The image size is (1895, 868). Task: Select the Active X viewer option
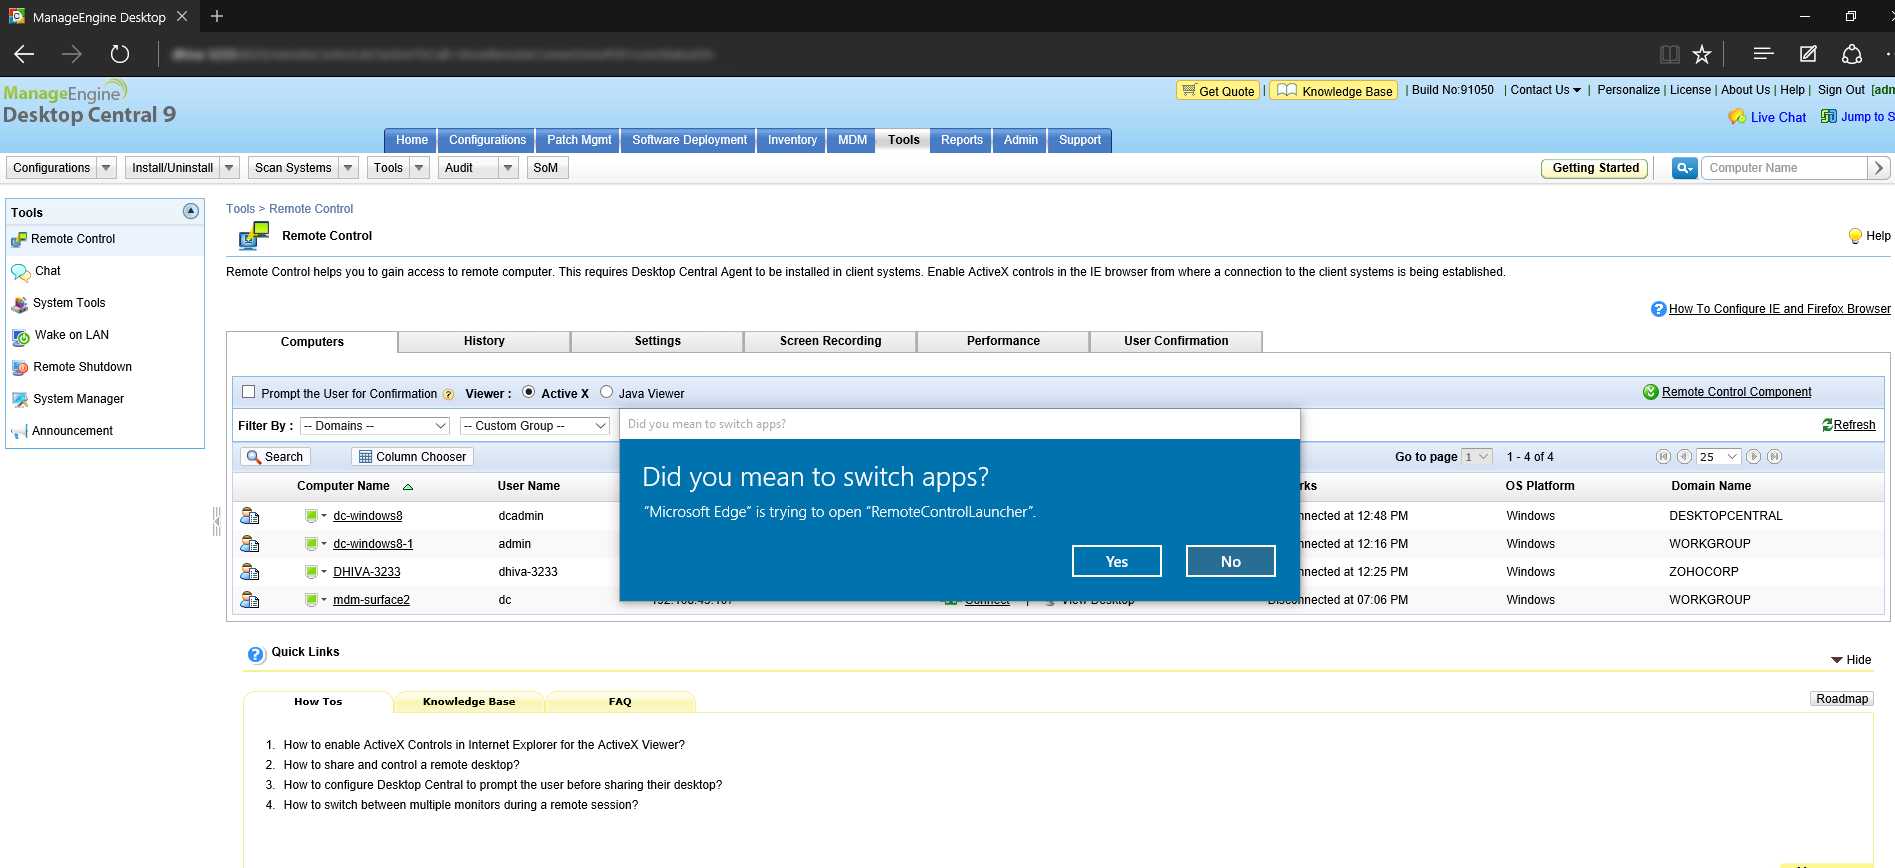pos(529,392)
